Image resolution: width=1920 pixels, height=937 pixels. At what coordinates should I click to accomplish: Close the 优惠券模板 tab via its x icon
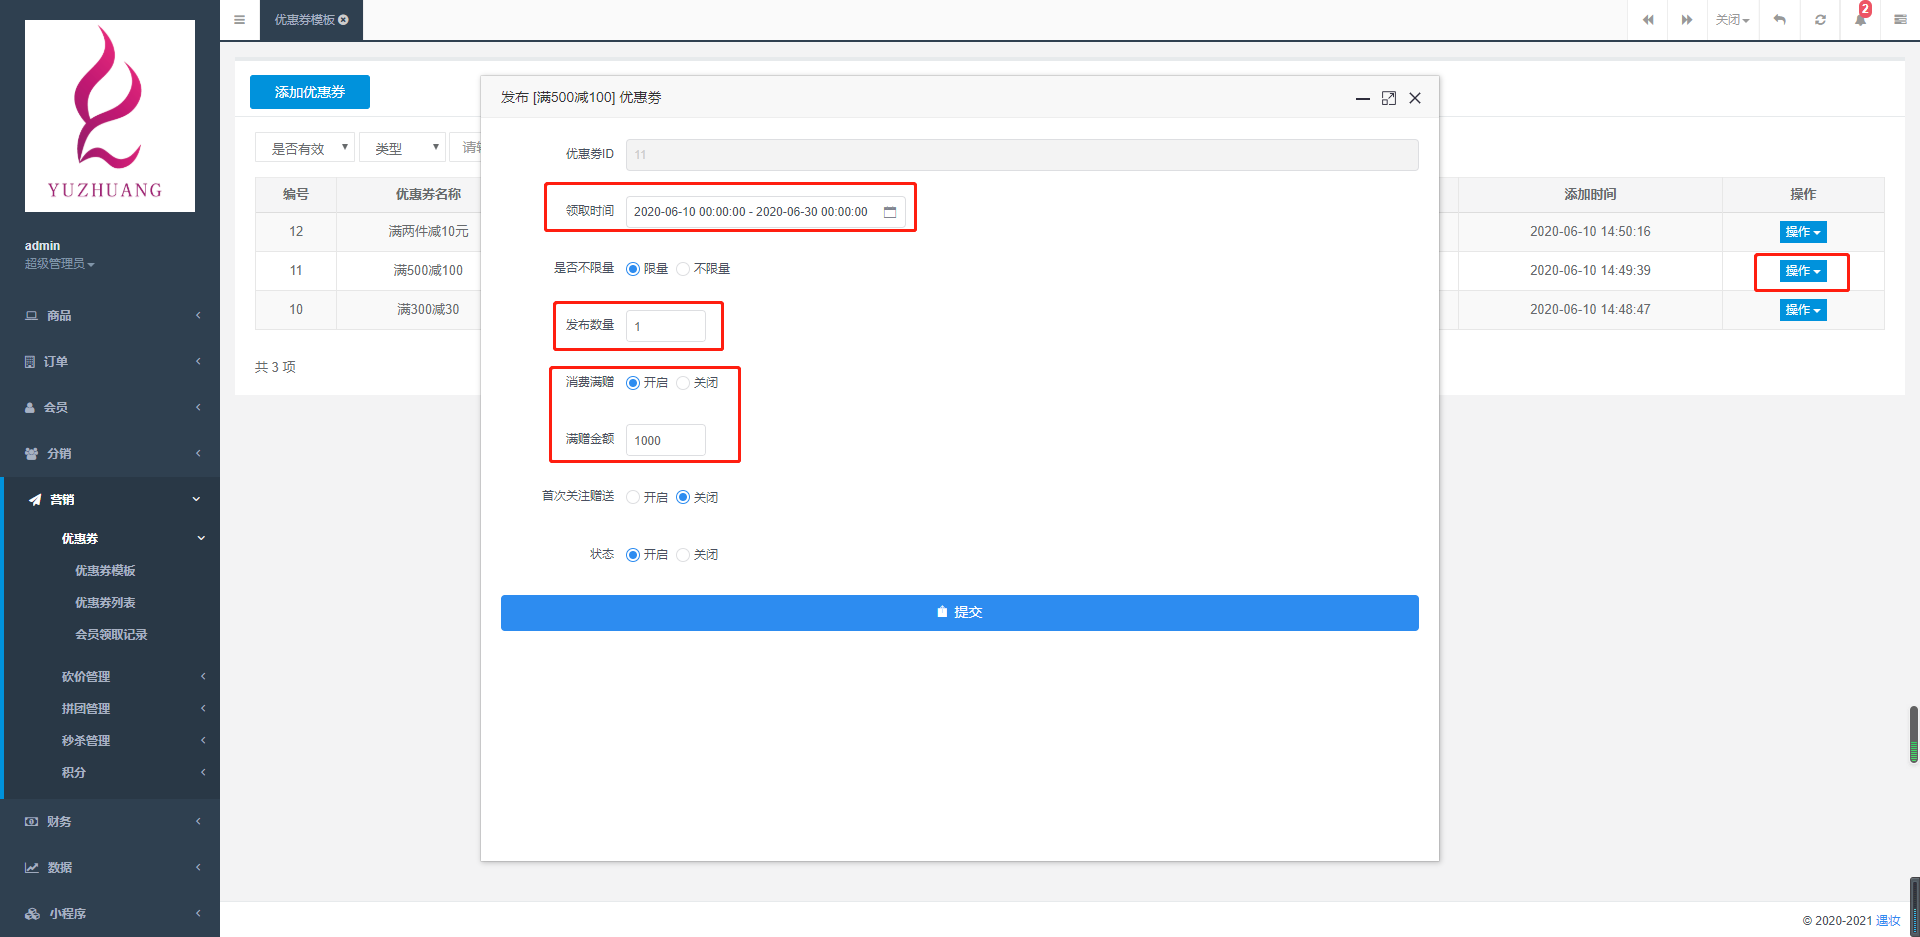[344, 20]
